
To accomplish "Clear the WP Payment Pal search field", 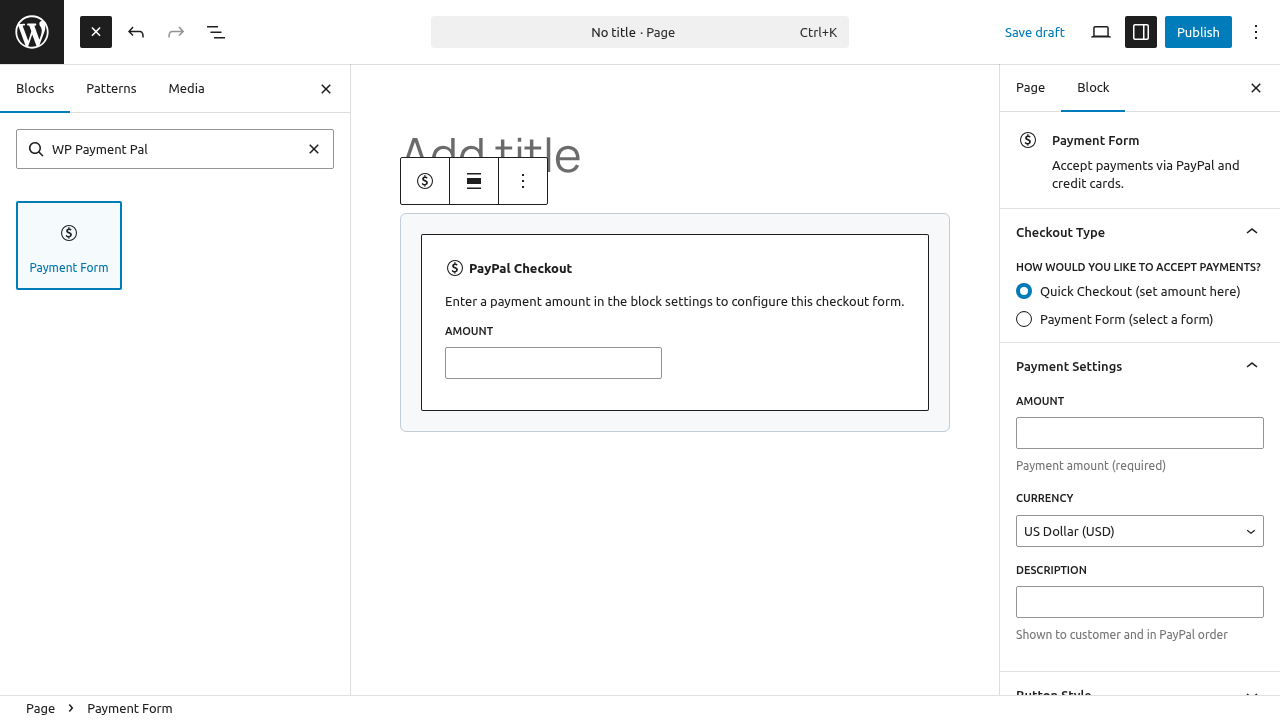I will (x=314, y=148).
